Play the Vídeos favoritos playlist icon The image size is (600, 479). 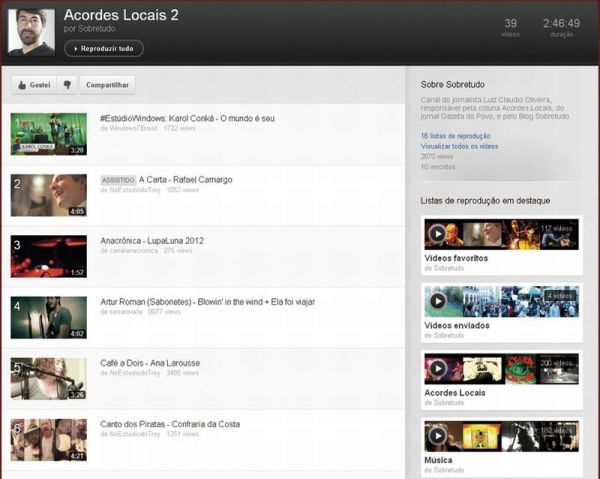coord(437,234)
